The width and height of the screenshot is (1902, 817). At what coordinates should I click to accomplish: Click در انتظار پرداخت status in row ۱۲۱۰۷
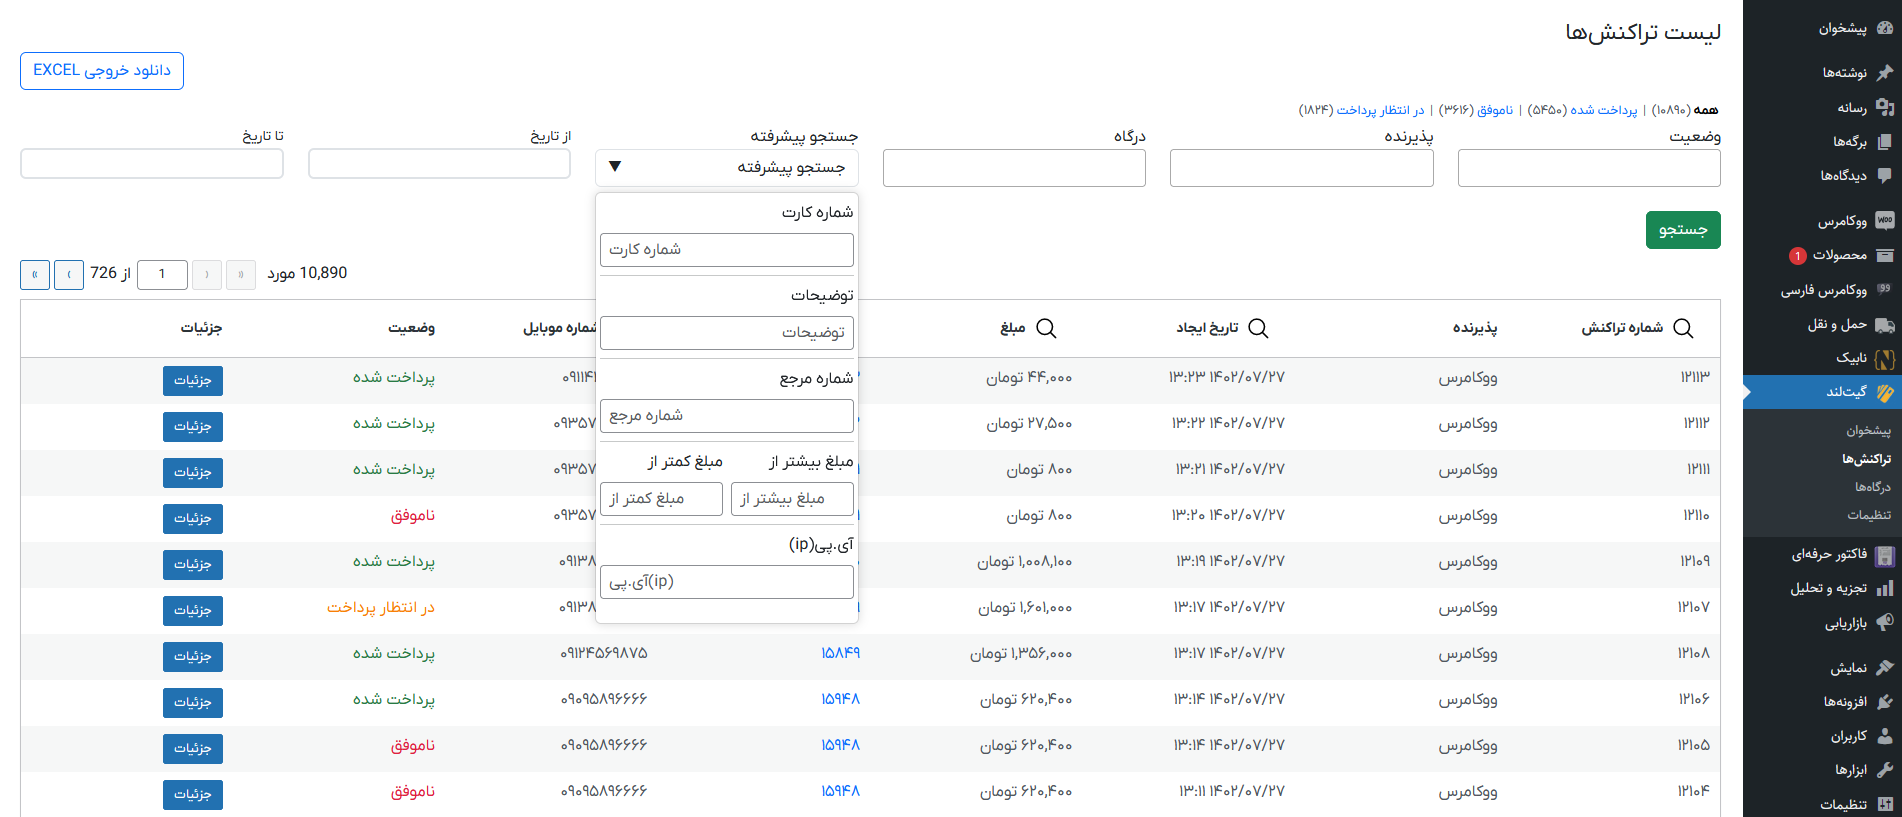(381, 607)
